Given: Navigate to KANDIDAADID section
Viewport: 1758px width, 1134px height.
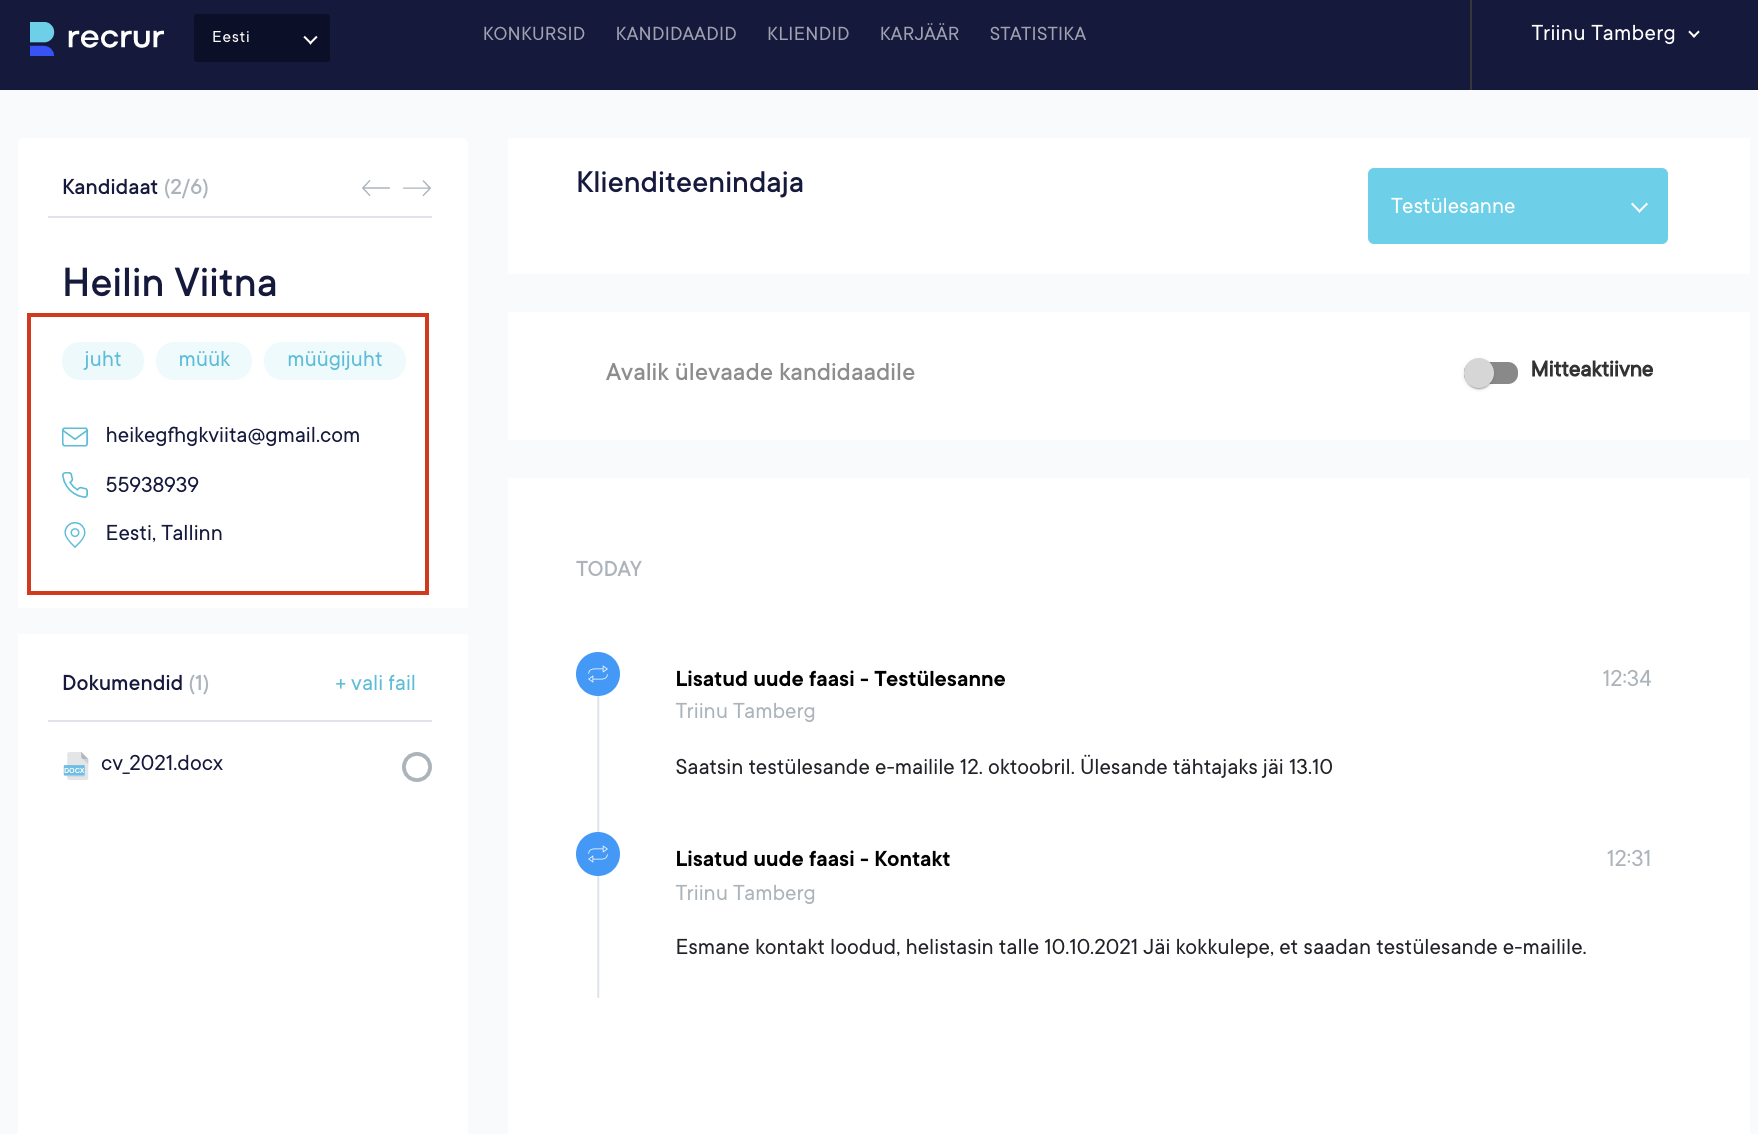Looking at the screenshot, I should (x=676, y=34).
